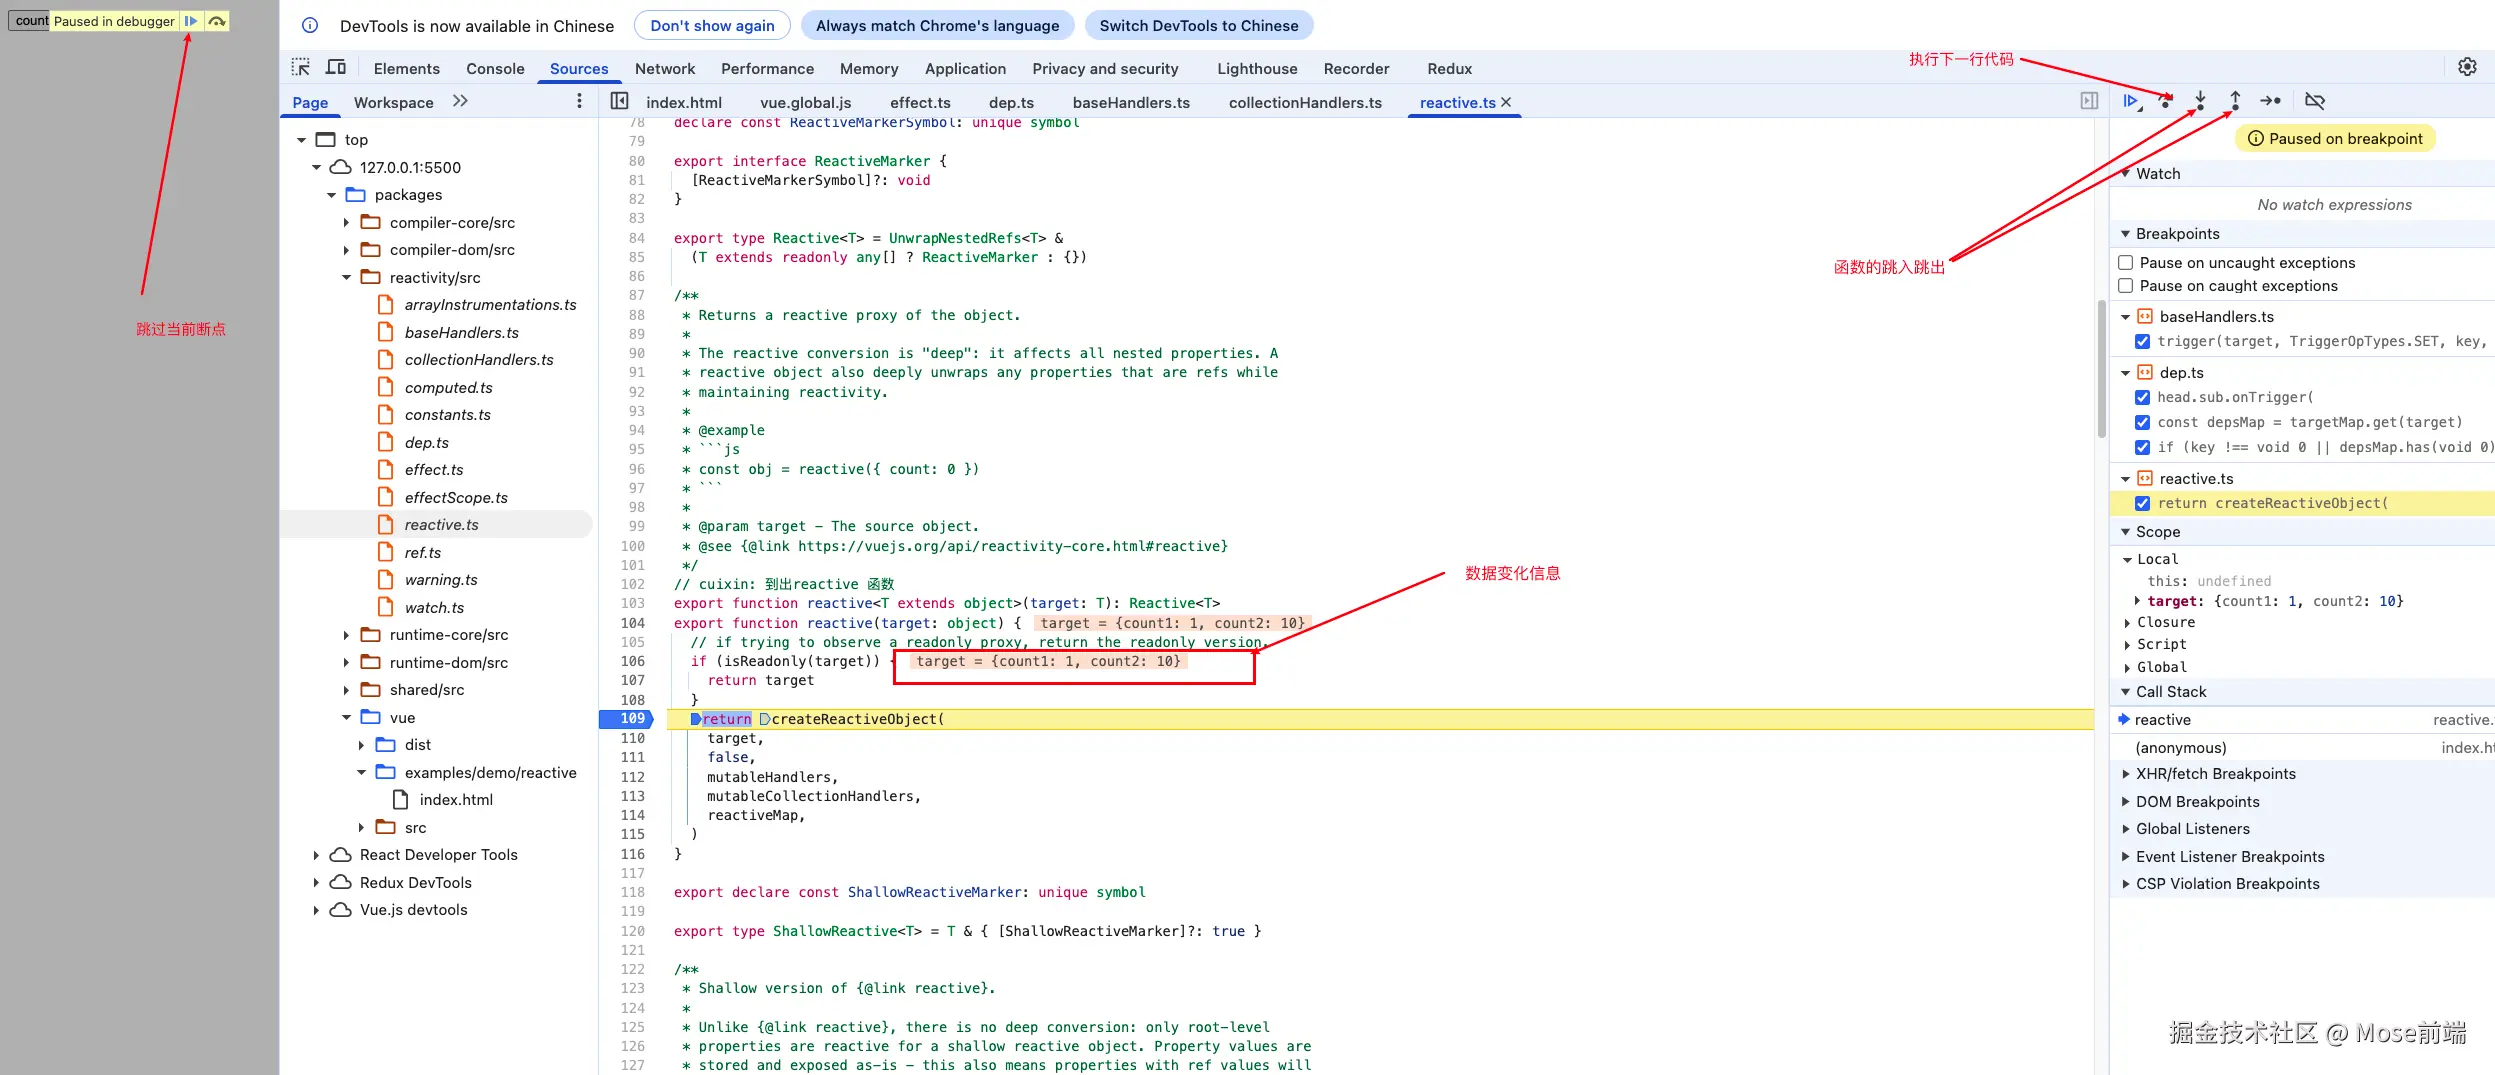Image resolution: width=2495 pixels, height=1075 pixels.
Task: Select the inspect element picker icon
Action: 301,67
